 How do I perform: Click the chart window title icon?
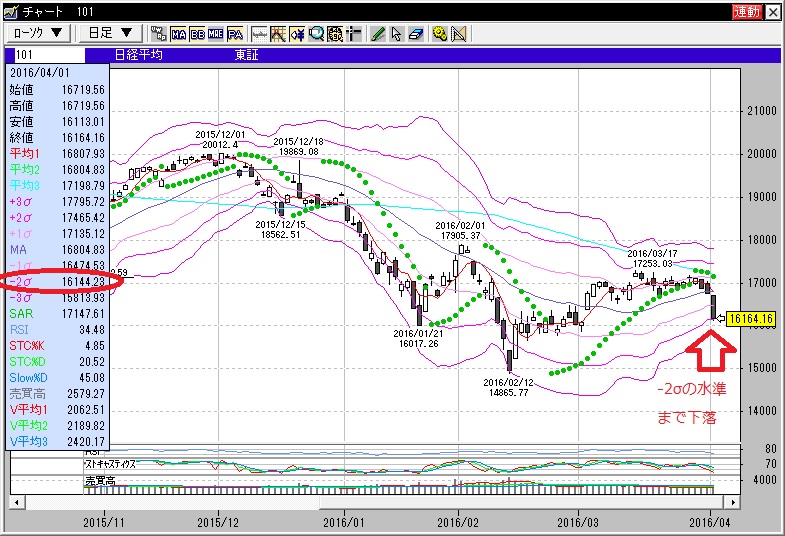pyautogui.click(x=11, y=11)
